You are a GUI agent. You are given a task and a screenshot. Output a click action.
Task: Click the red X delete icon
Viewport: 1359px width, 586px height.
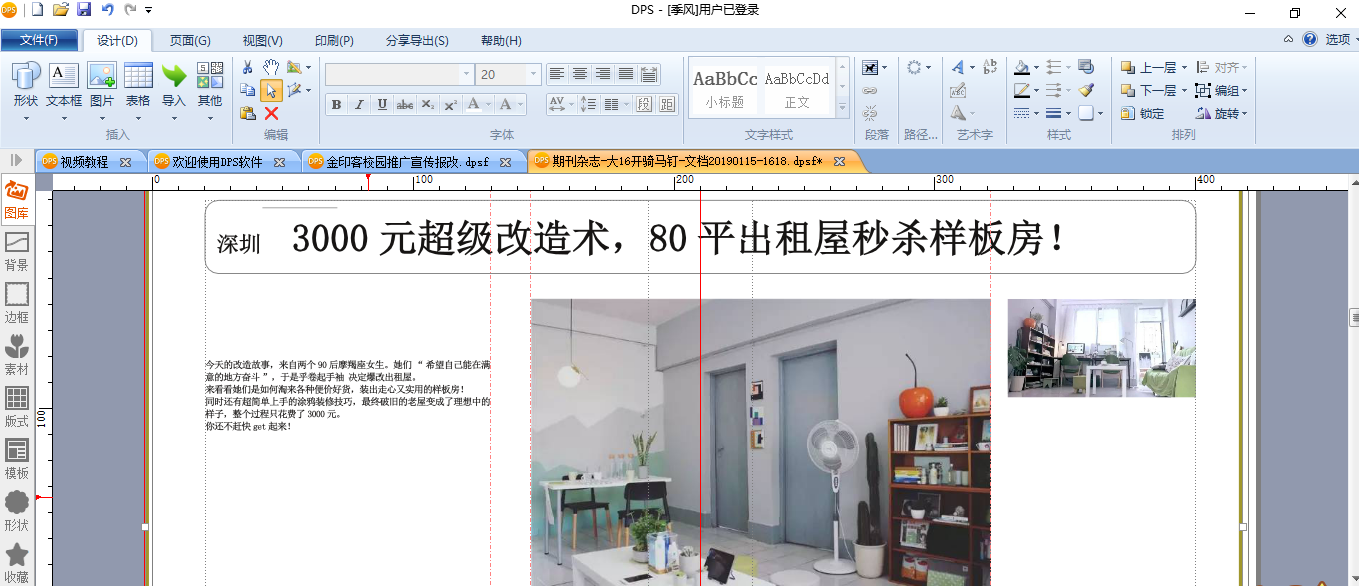tap(271, 113)
